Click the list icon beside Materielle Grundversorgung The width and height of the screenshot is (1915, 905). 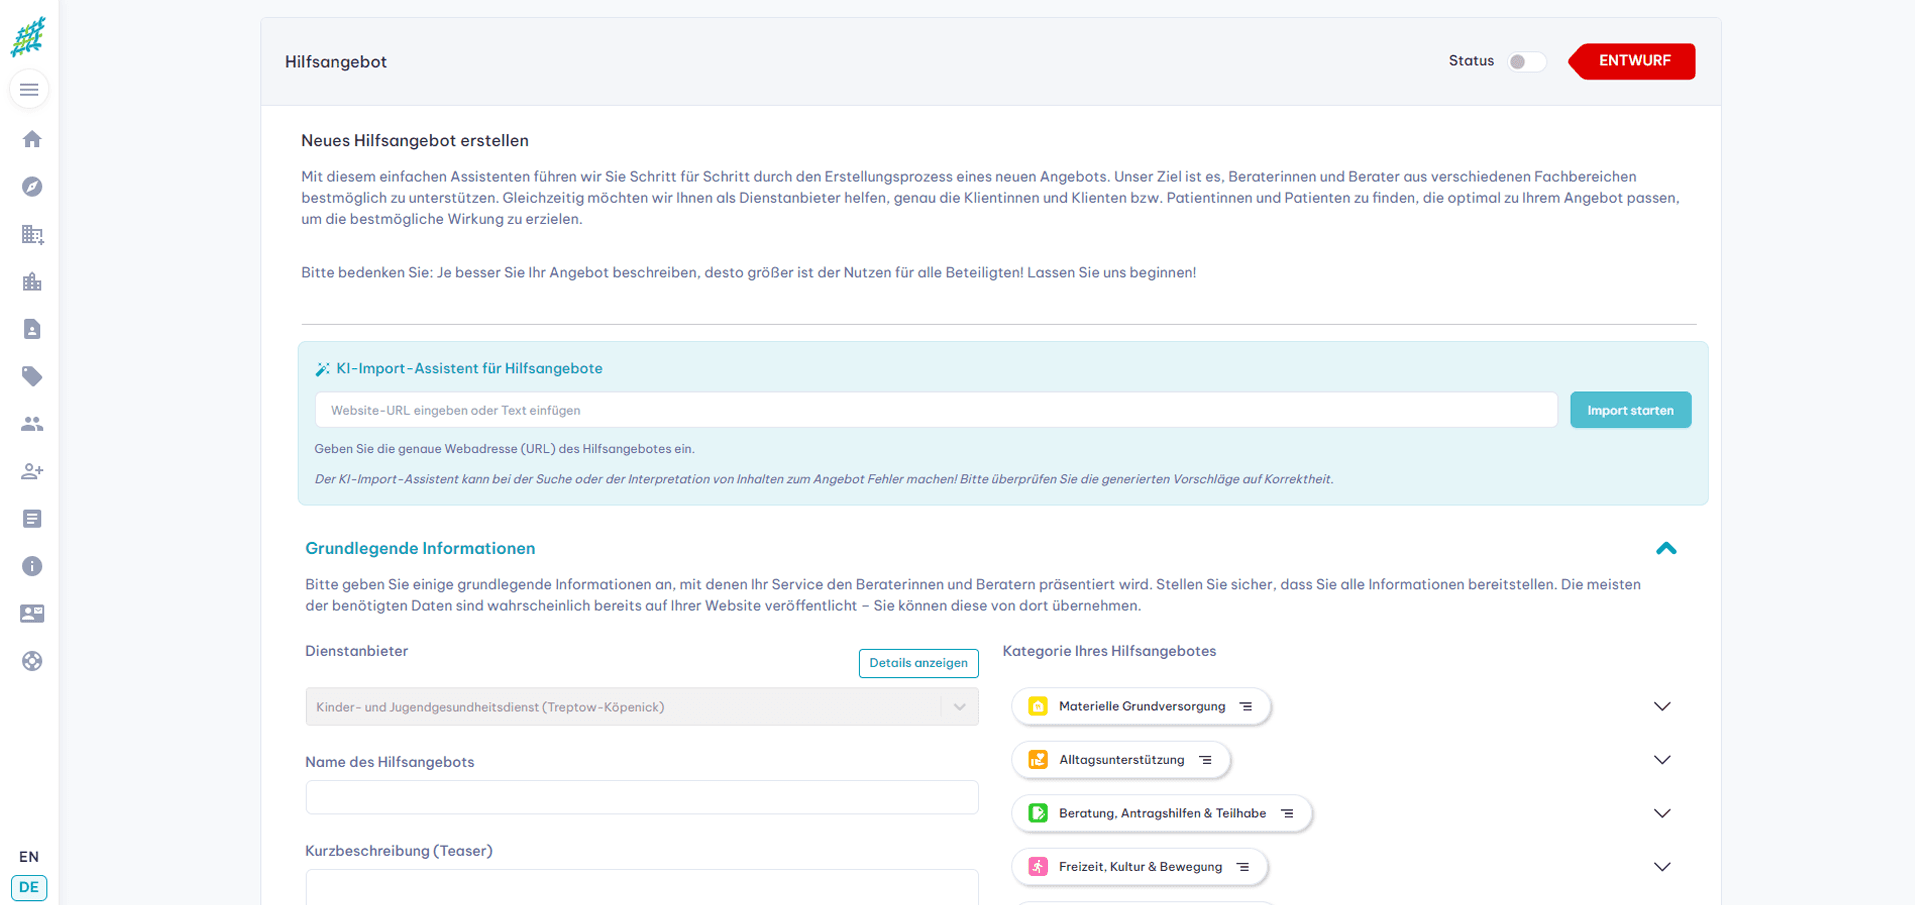click(1246, 706)
